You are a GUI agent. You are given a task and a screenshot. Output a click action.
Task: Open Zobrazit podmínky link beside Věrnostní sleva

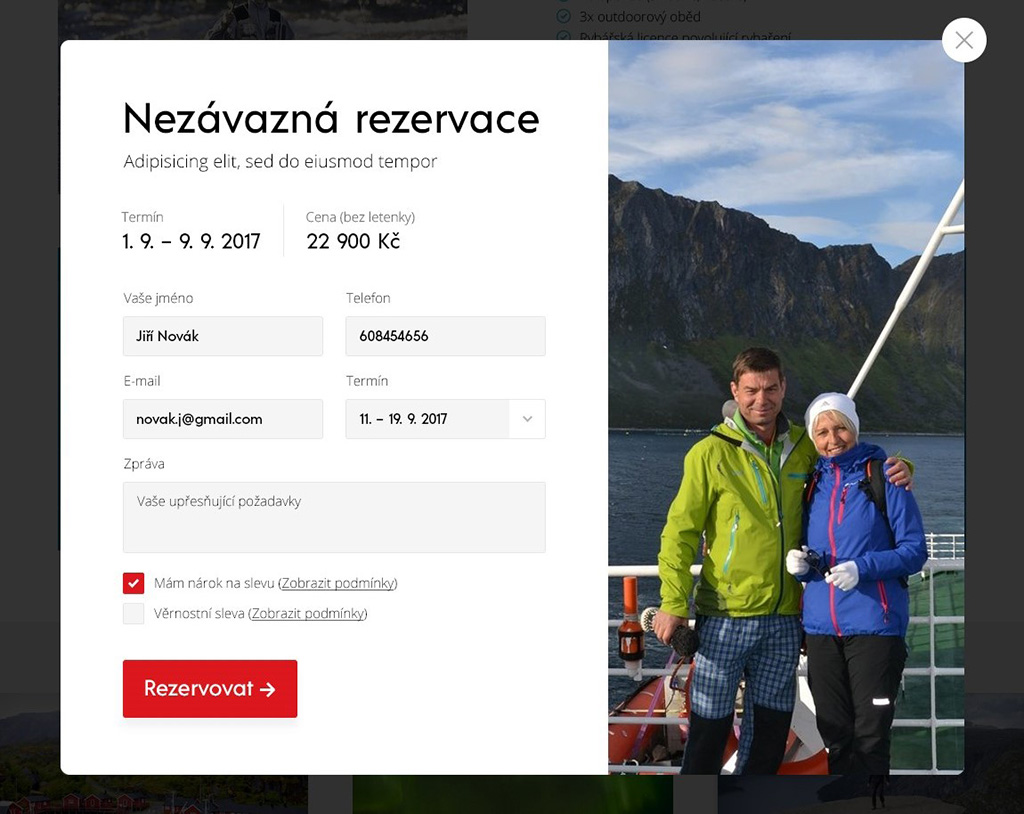point(308,613)
